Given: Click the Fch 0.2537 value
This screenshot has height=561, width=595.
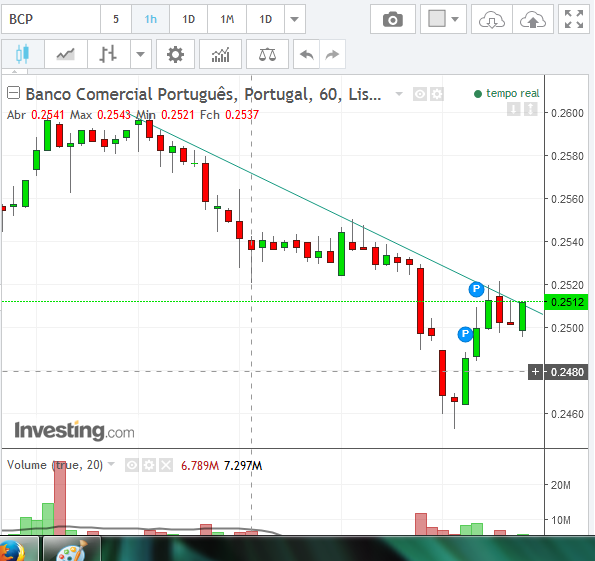Looking at the screenshot, I should point(242,115).
